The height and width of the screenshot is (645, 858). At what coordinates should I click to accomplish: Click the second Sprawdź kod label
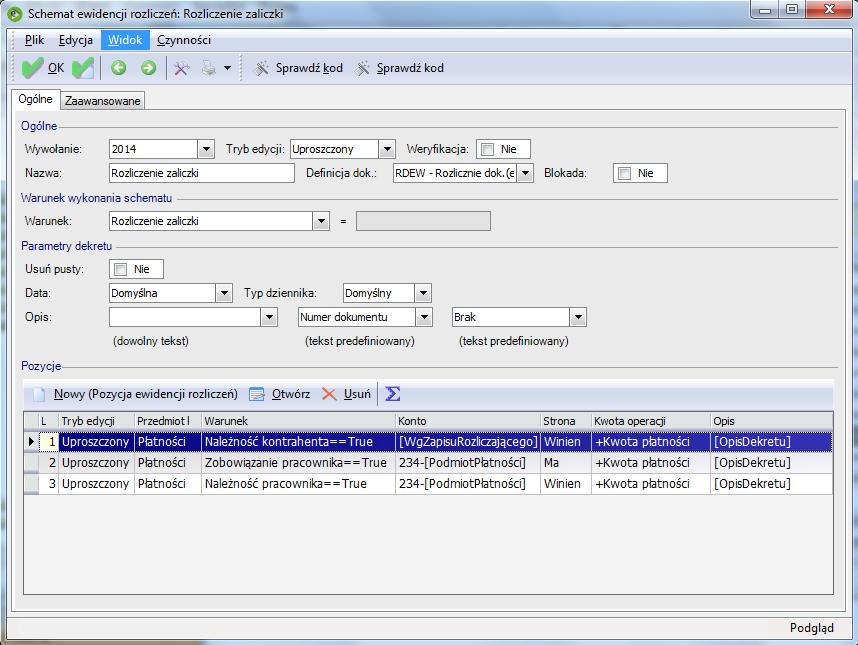click(x=410, y=68)
